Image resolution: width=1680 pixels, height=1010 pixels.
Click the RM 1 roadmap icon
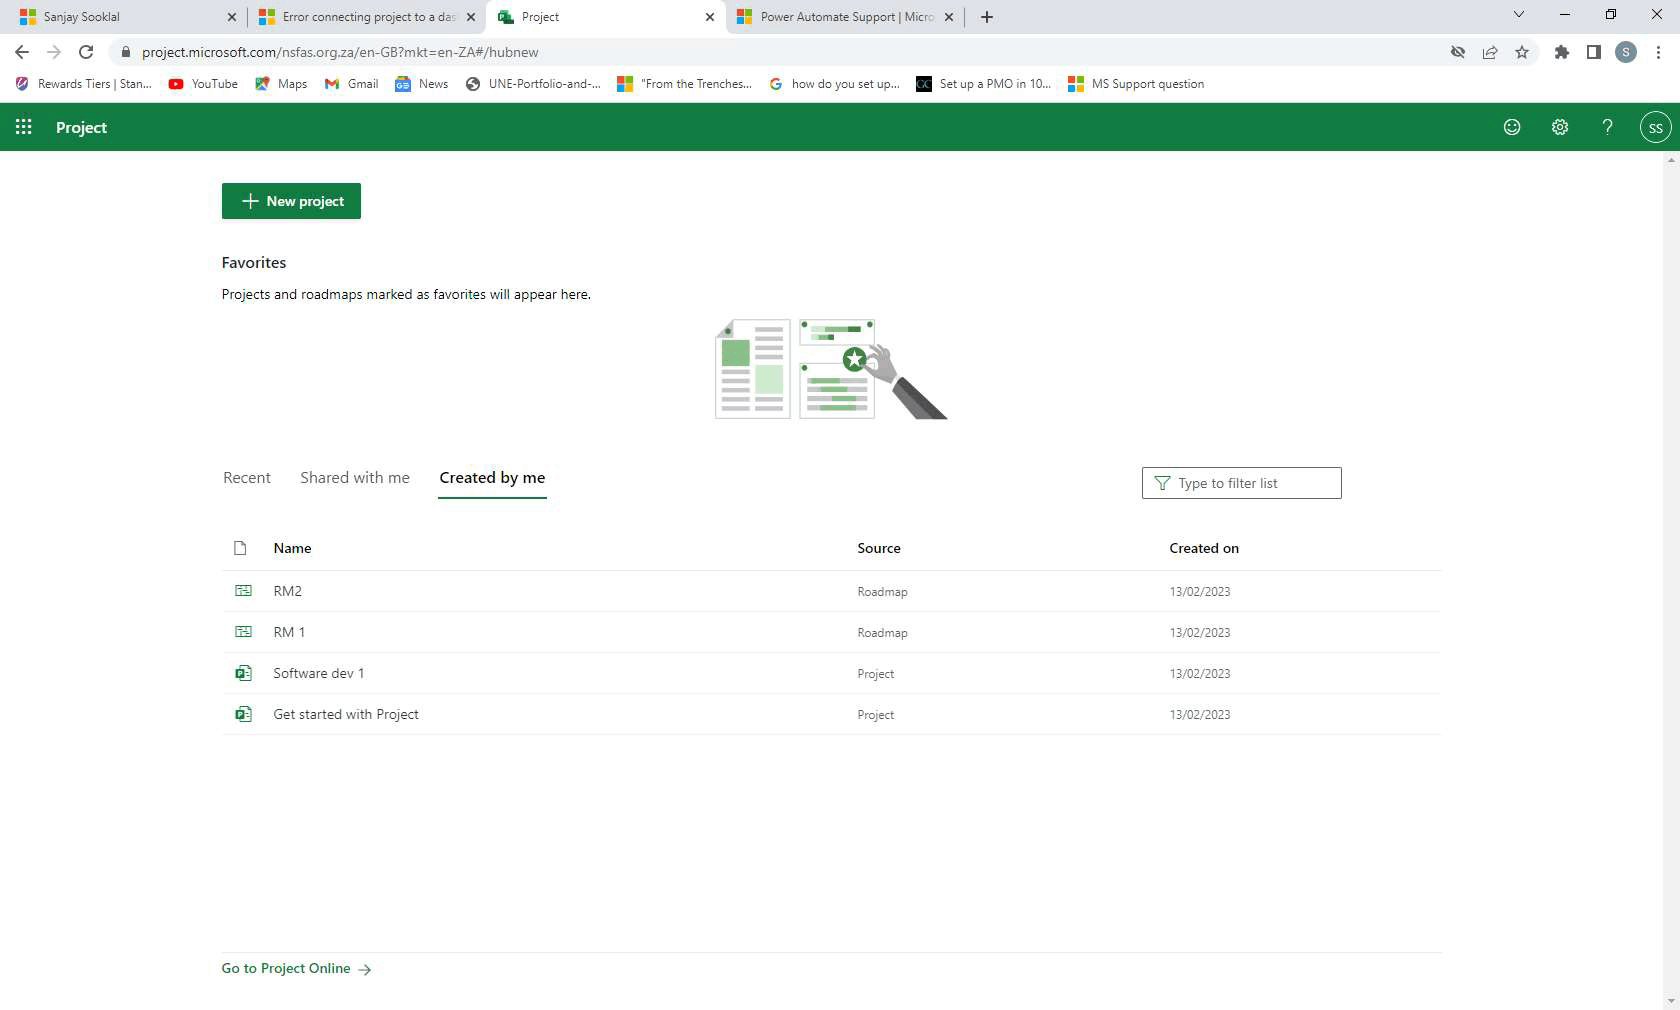[x=243, y=632]
